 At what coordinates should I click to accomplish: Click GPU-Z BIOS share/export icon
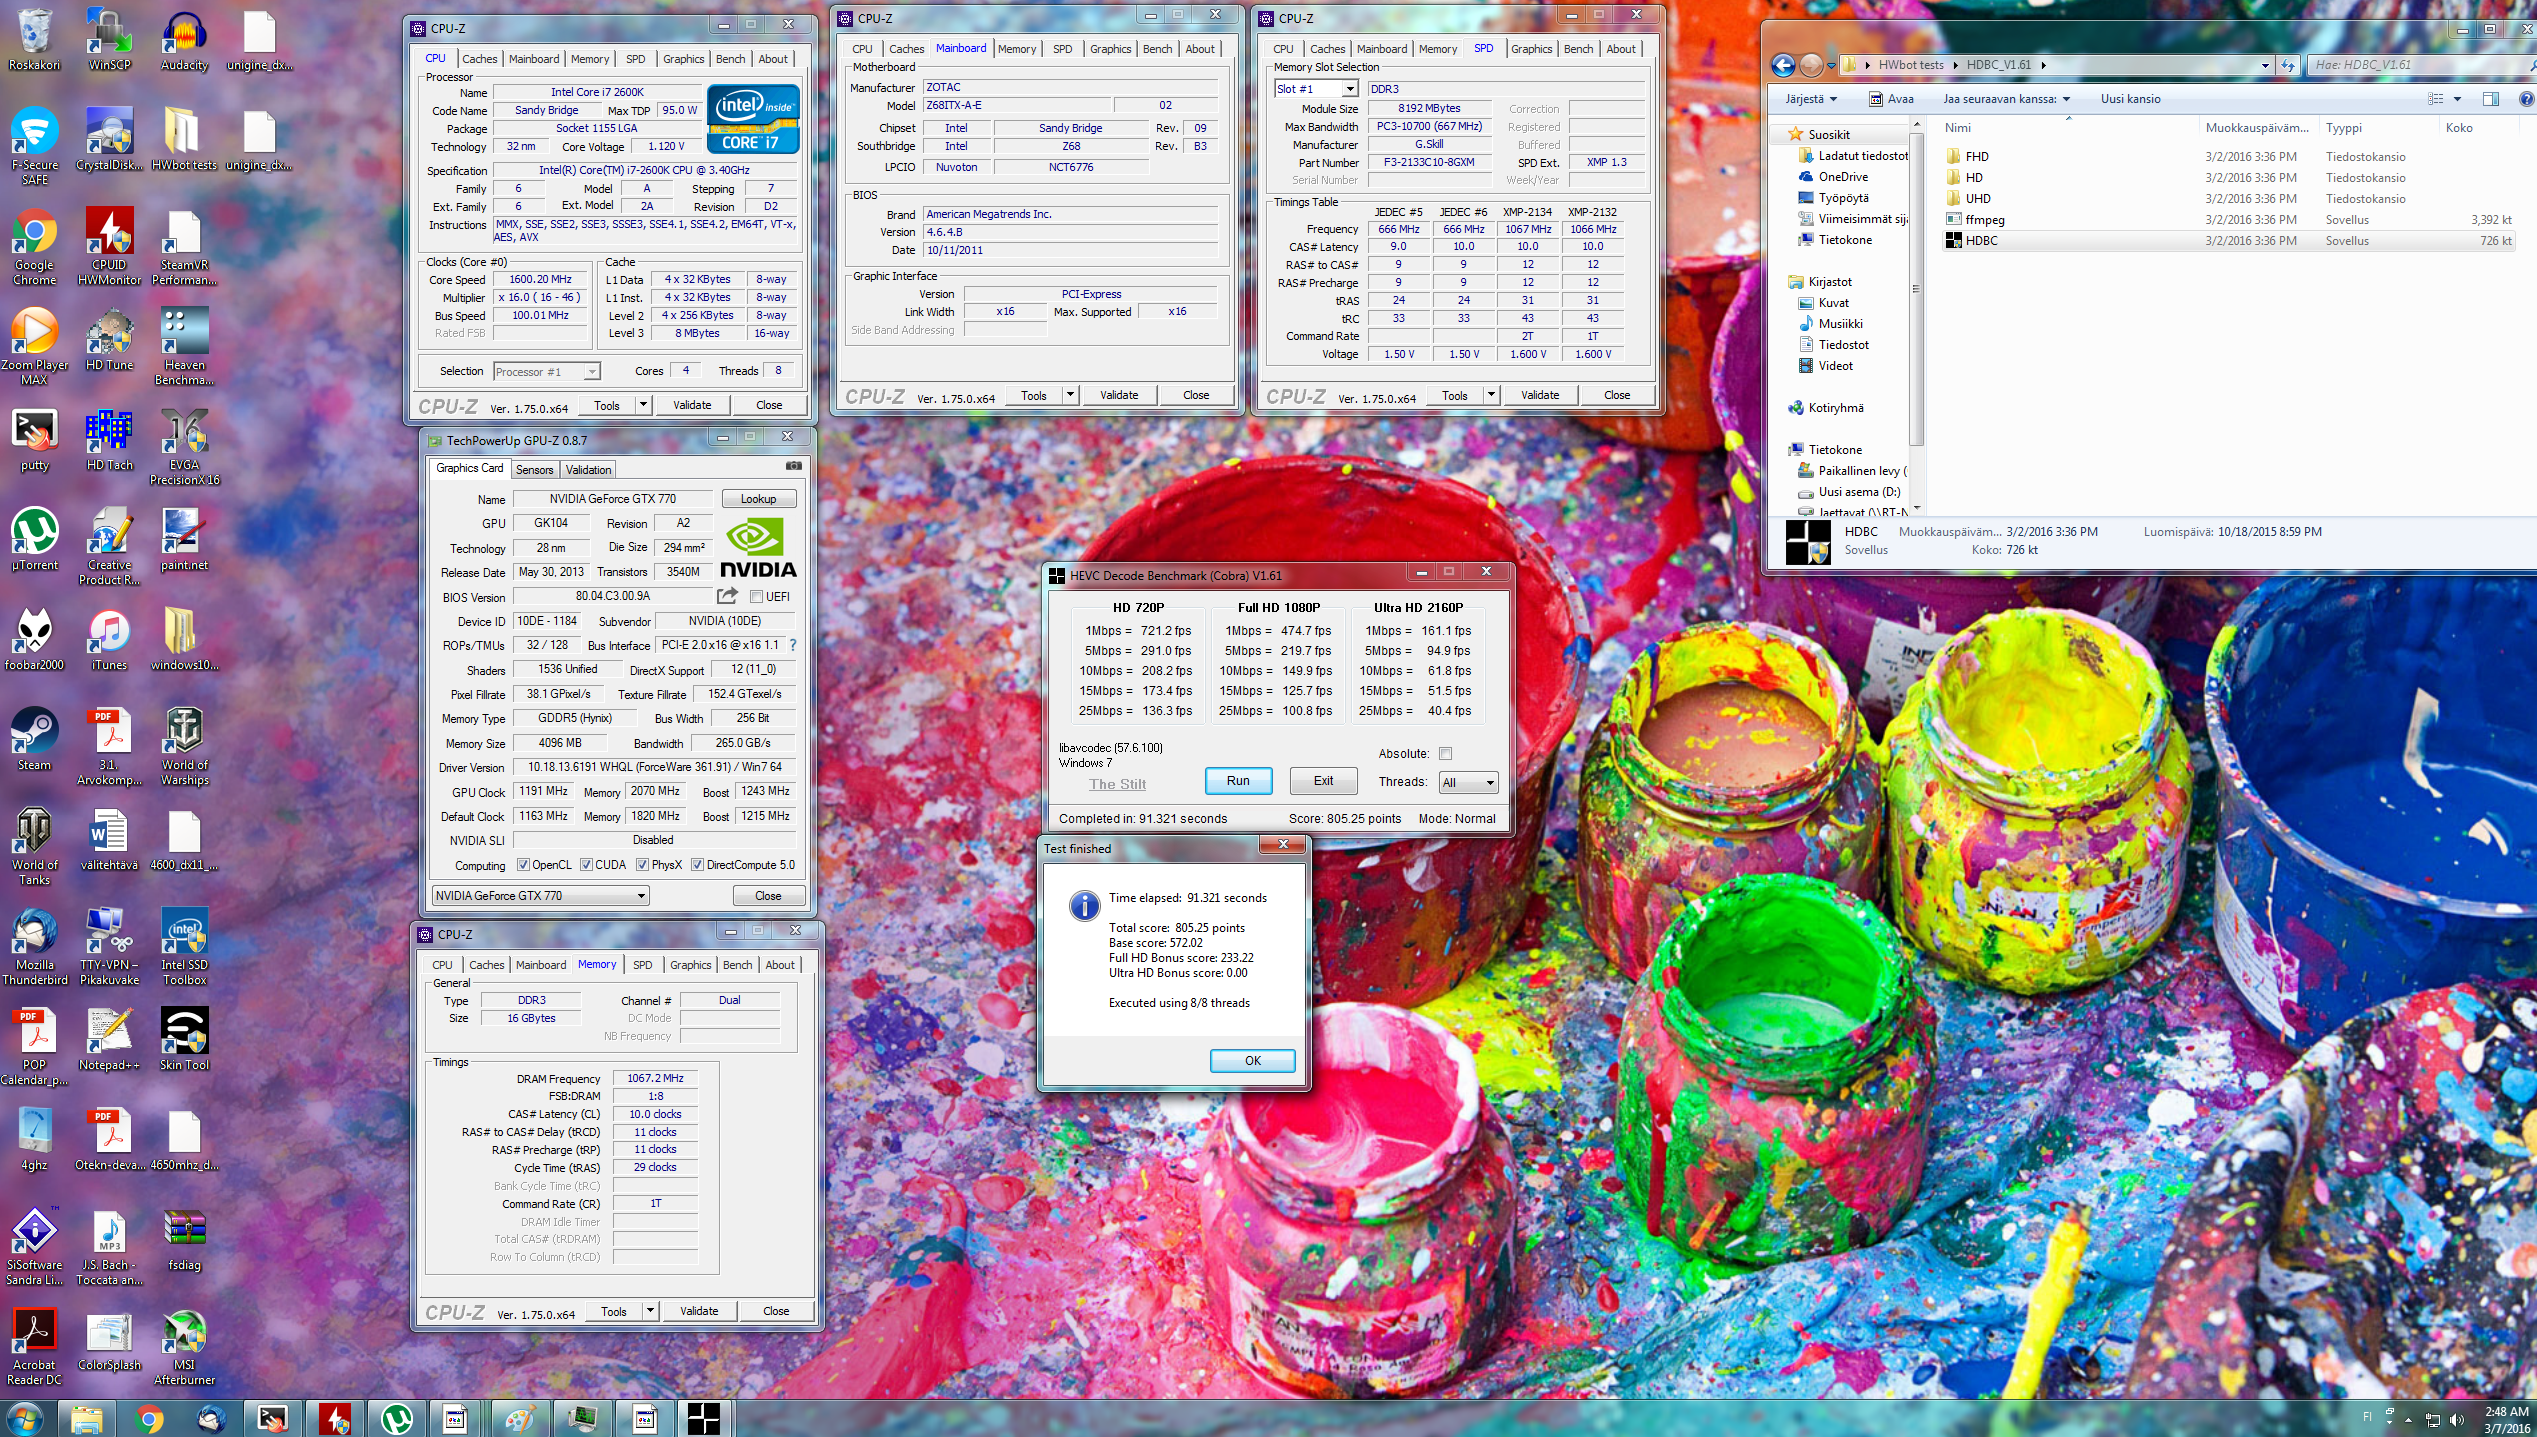pos(727,596)
